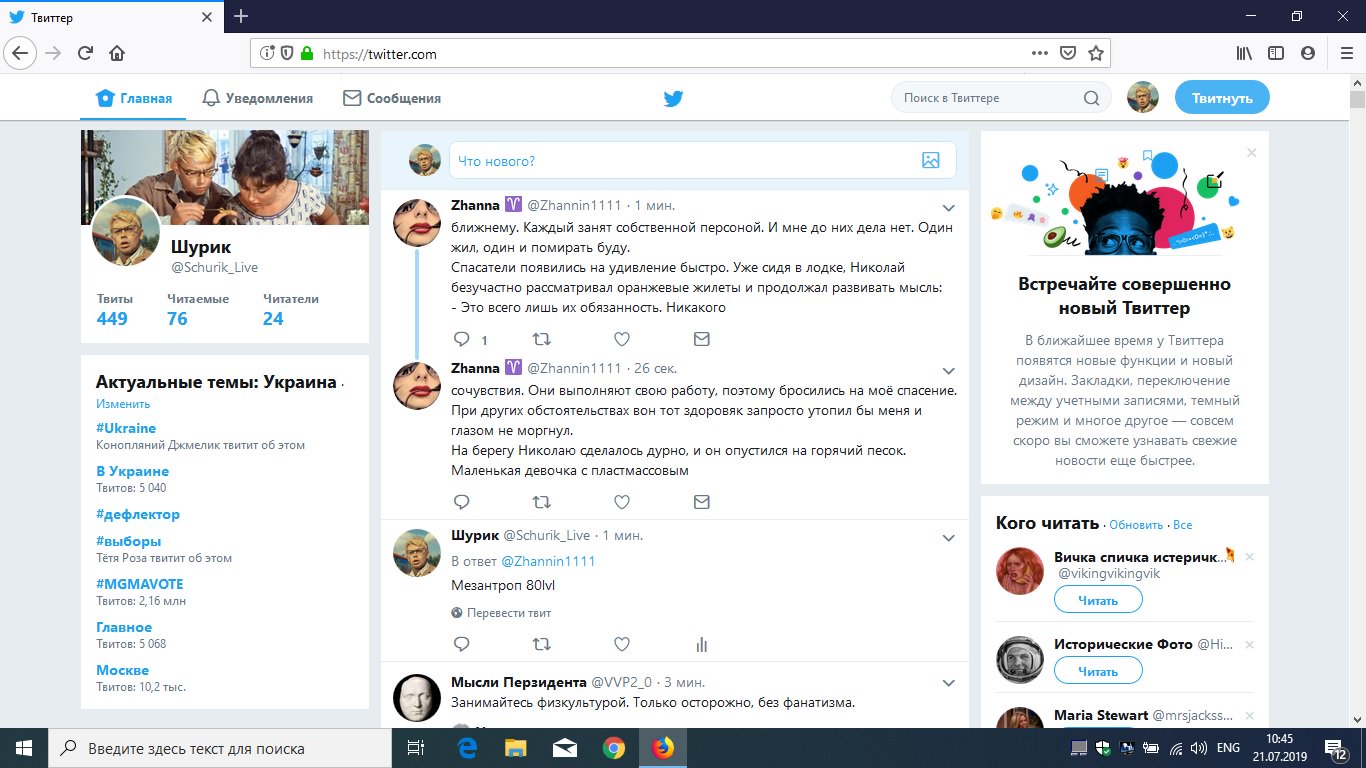This screenshot has width=1366, height=768.
Task: Expand options for Zhanna's 26 сек. tweet
Action: pos(949,371)
